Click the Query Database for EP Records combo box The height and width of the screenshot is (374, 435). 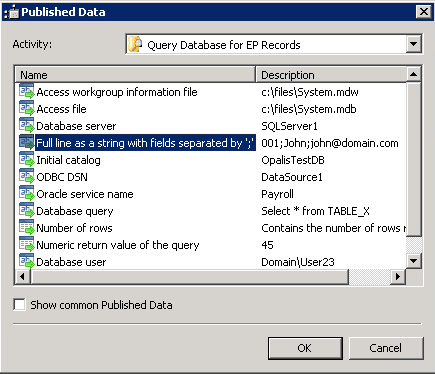274,44
